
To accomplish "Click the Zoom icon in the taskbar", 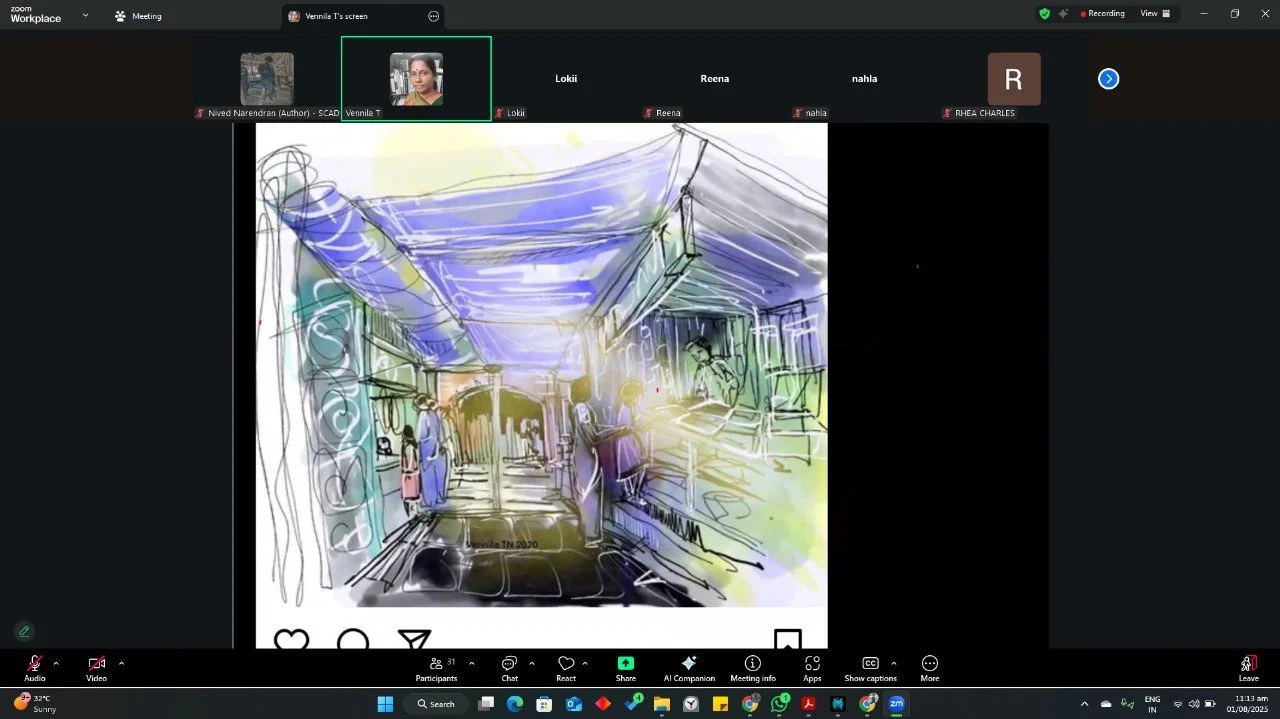I will pos(897,704).
